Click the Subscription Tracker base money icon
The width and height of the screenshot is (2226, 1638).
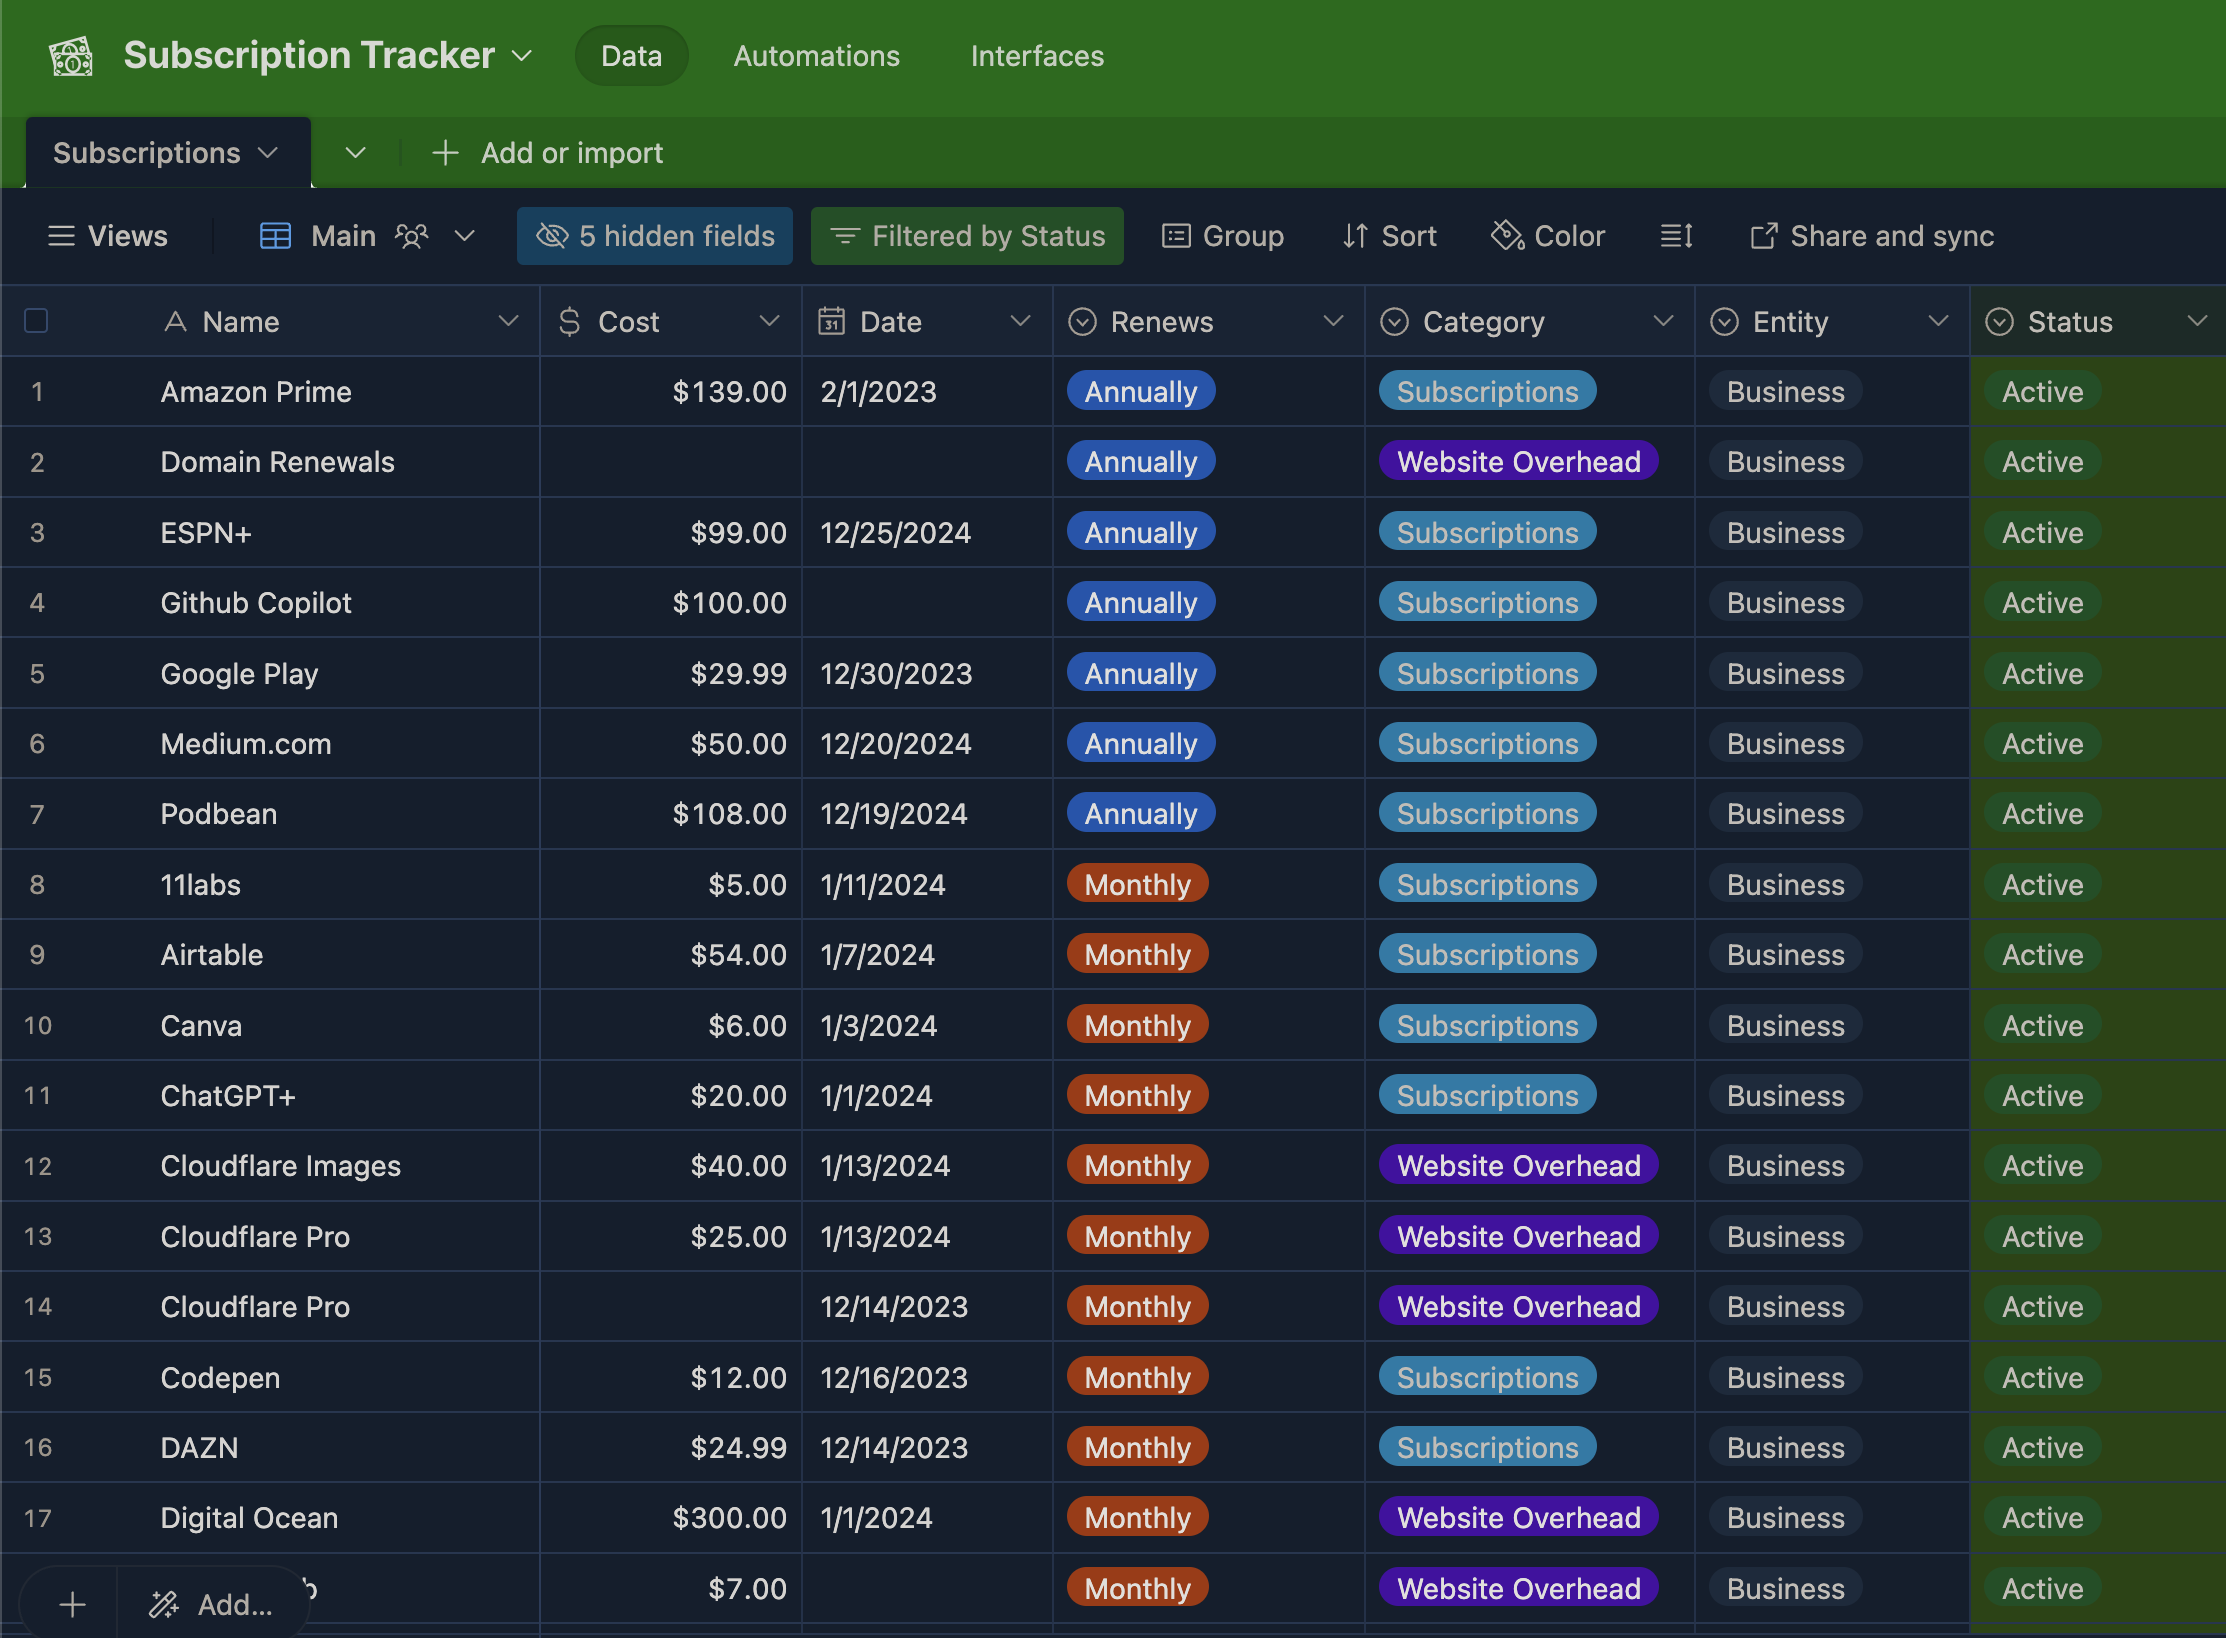click(x=71, y=56)
